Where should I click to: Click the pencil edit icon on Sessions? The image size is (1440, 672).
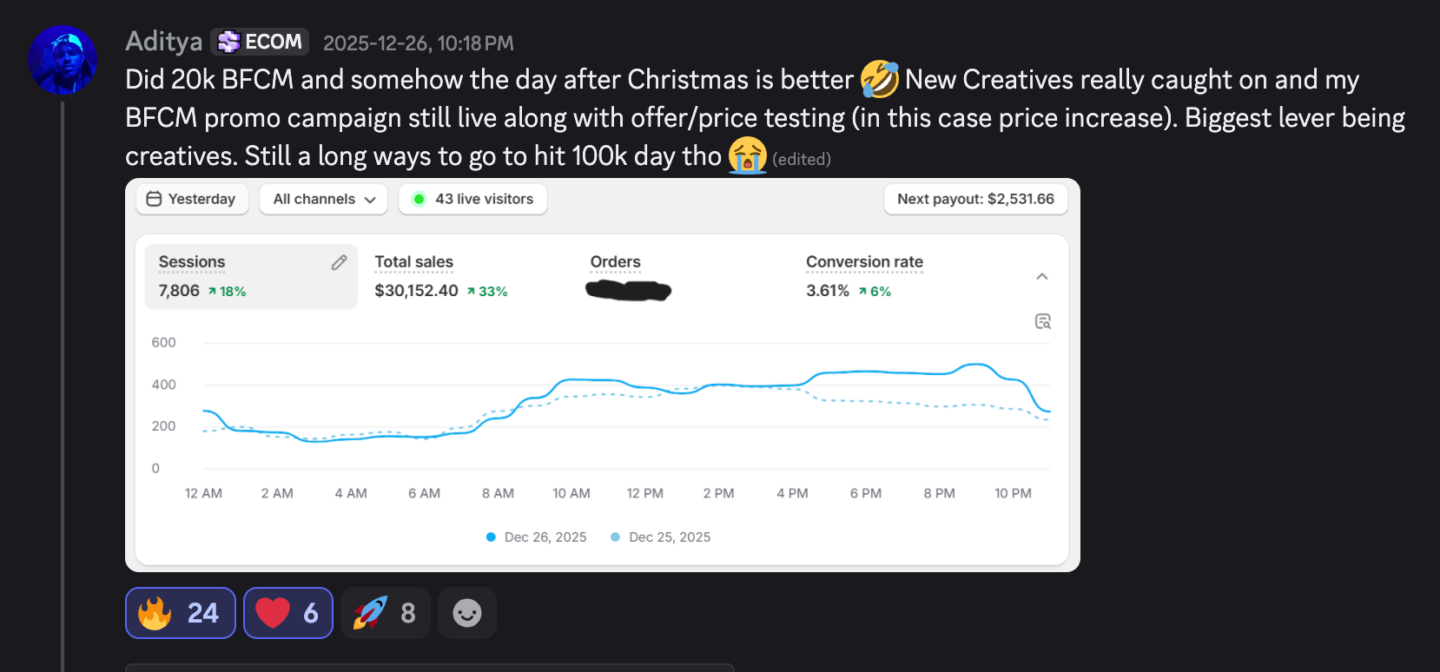(339, 262)
